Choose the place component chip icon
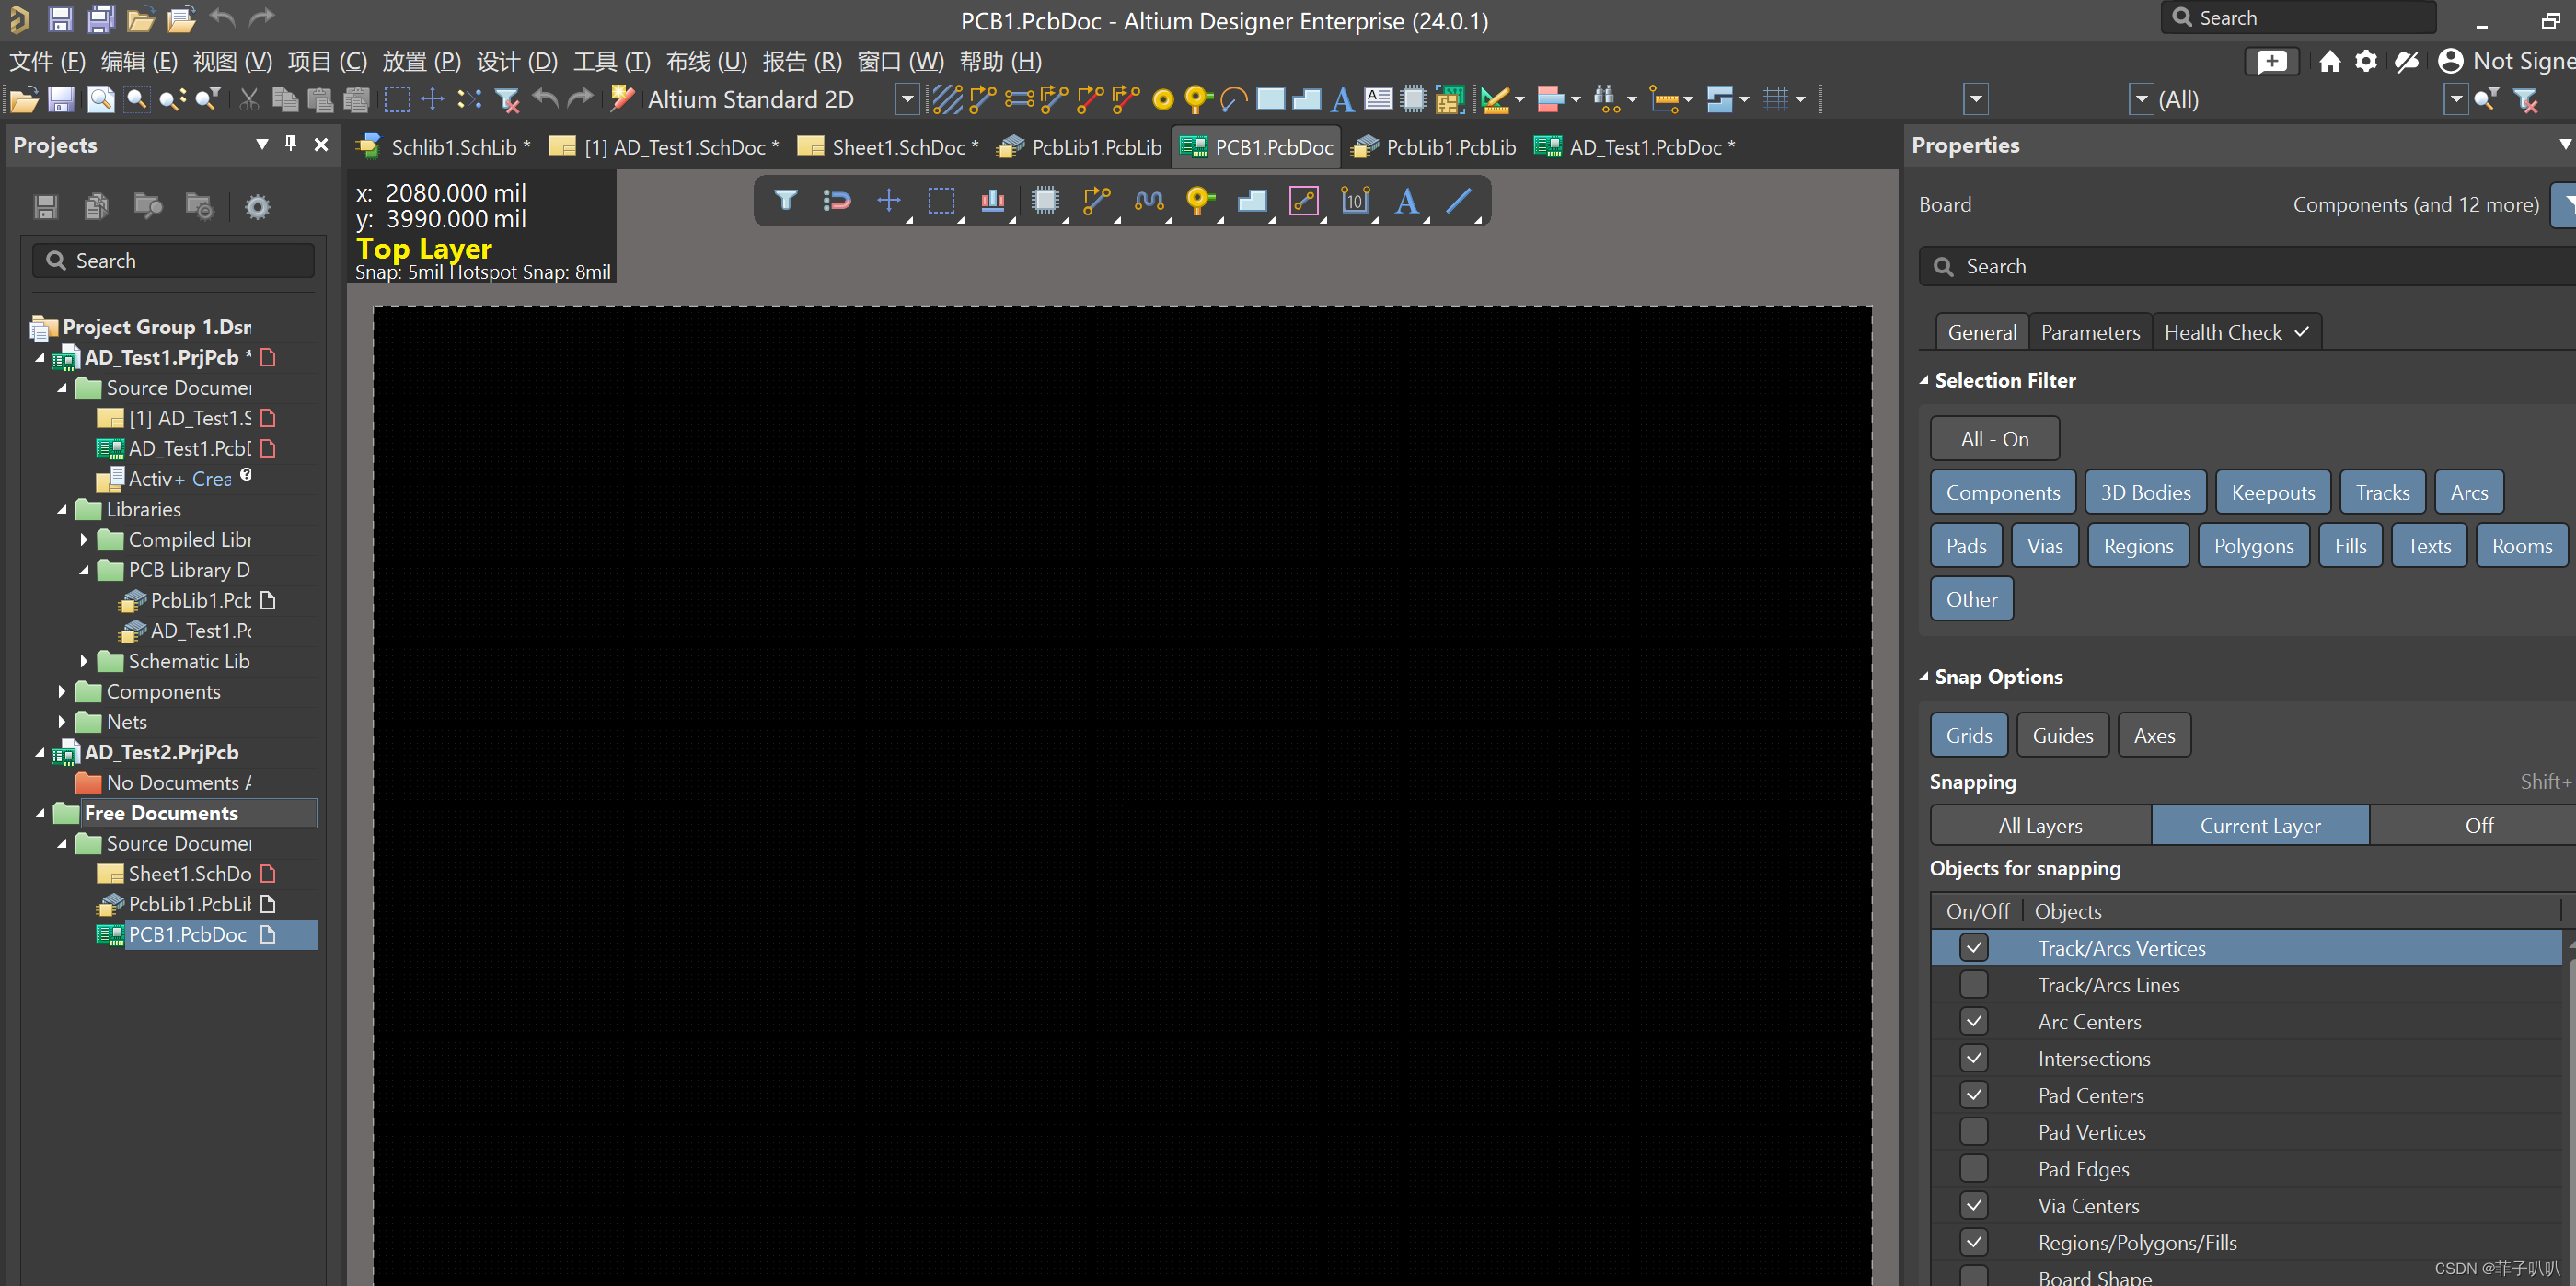 (1045, 201)
